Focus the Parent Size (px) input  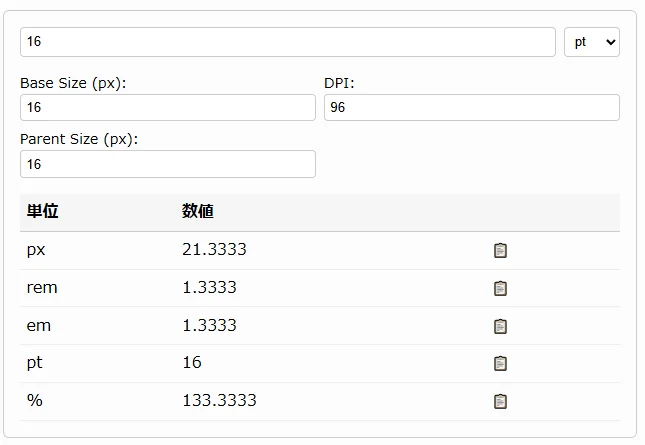click(167, 164)
